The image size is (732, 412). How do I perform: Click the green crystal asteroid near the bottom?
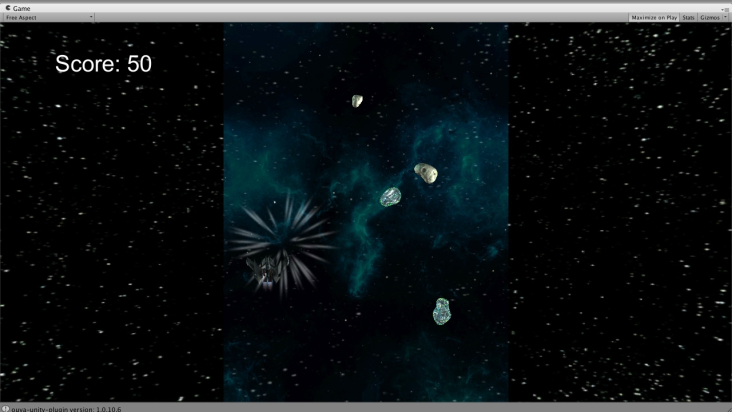(442, 311)
